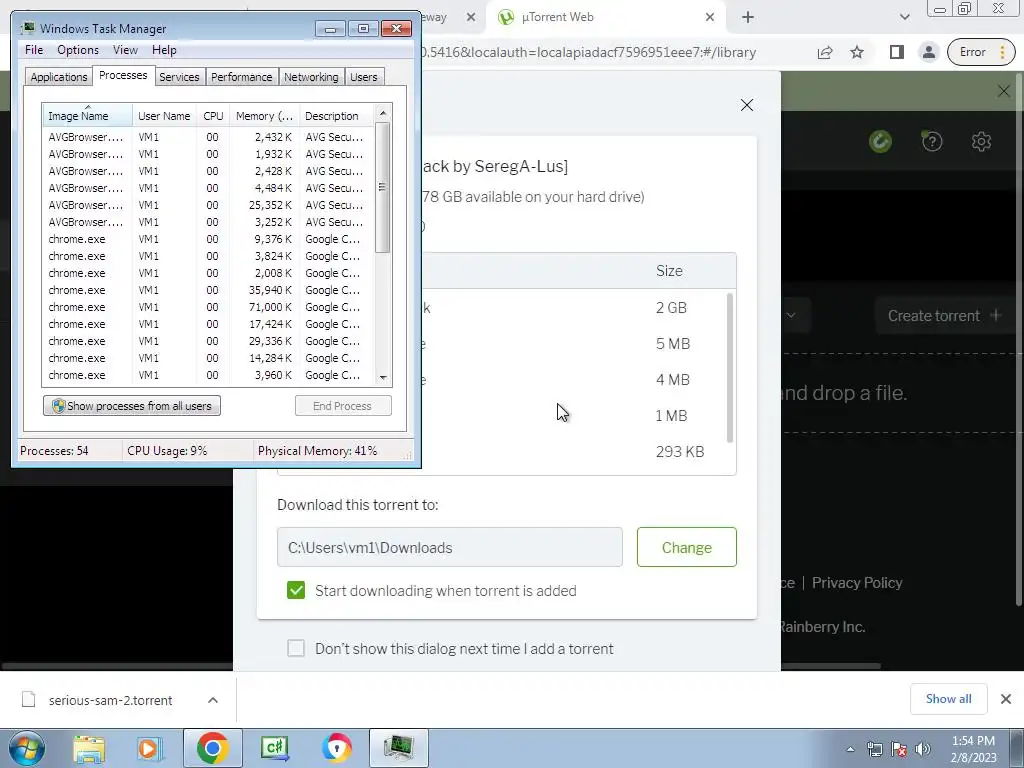
Task: Change the download location
Action: tap(686, 547)
